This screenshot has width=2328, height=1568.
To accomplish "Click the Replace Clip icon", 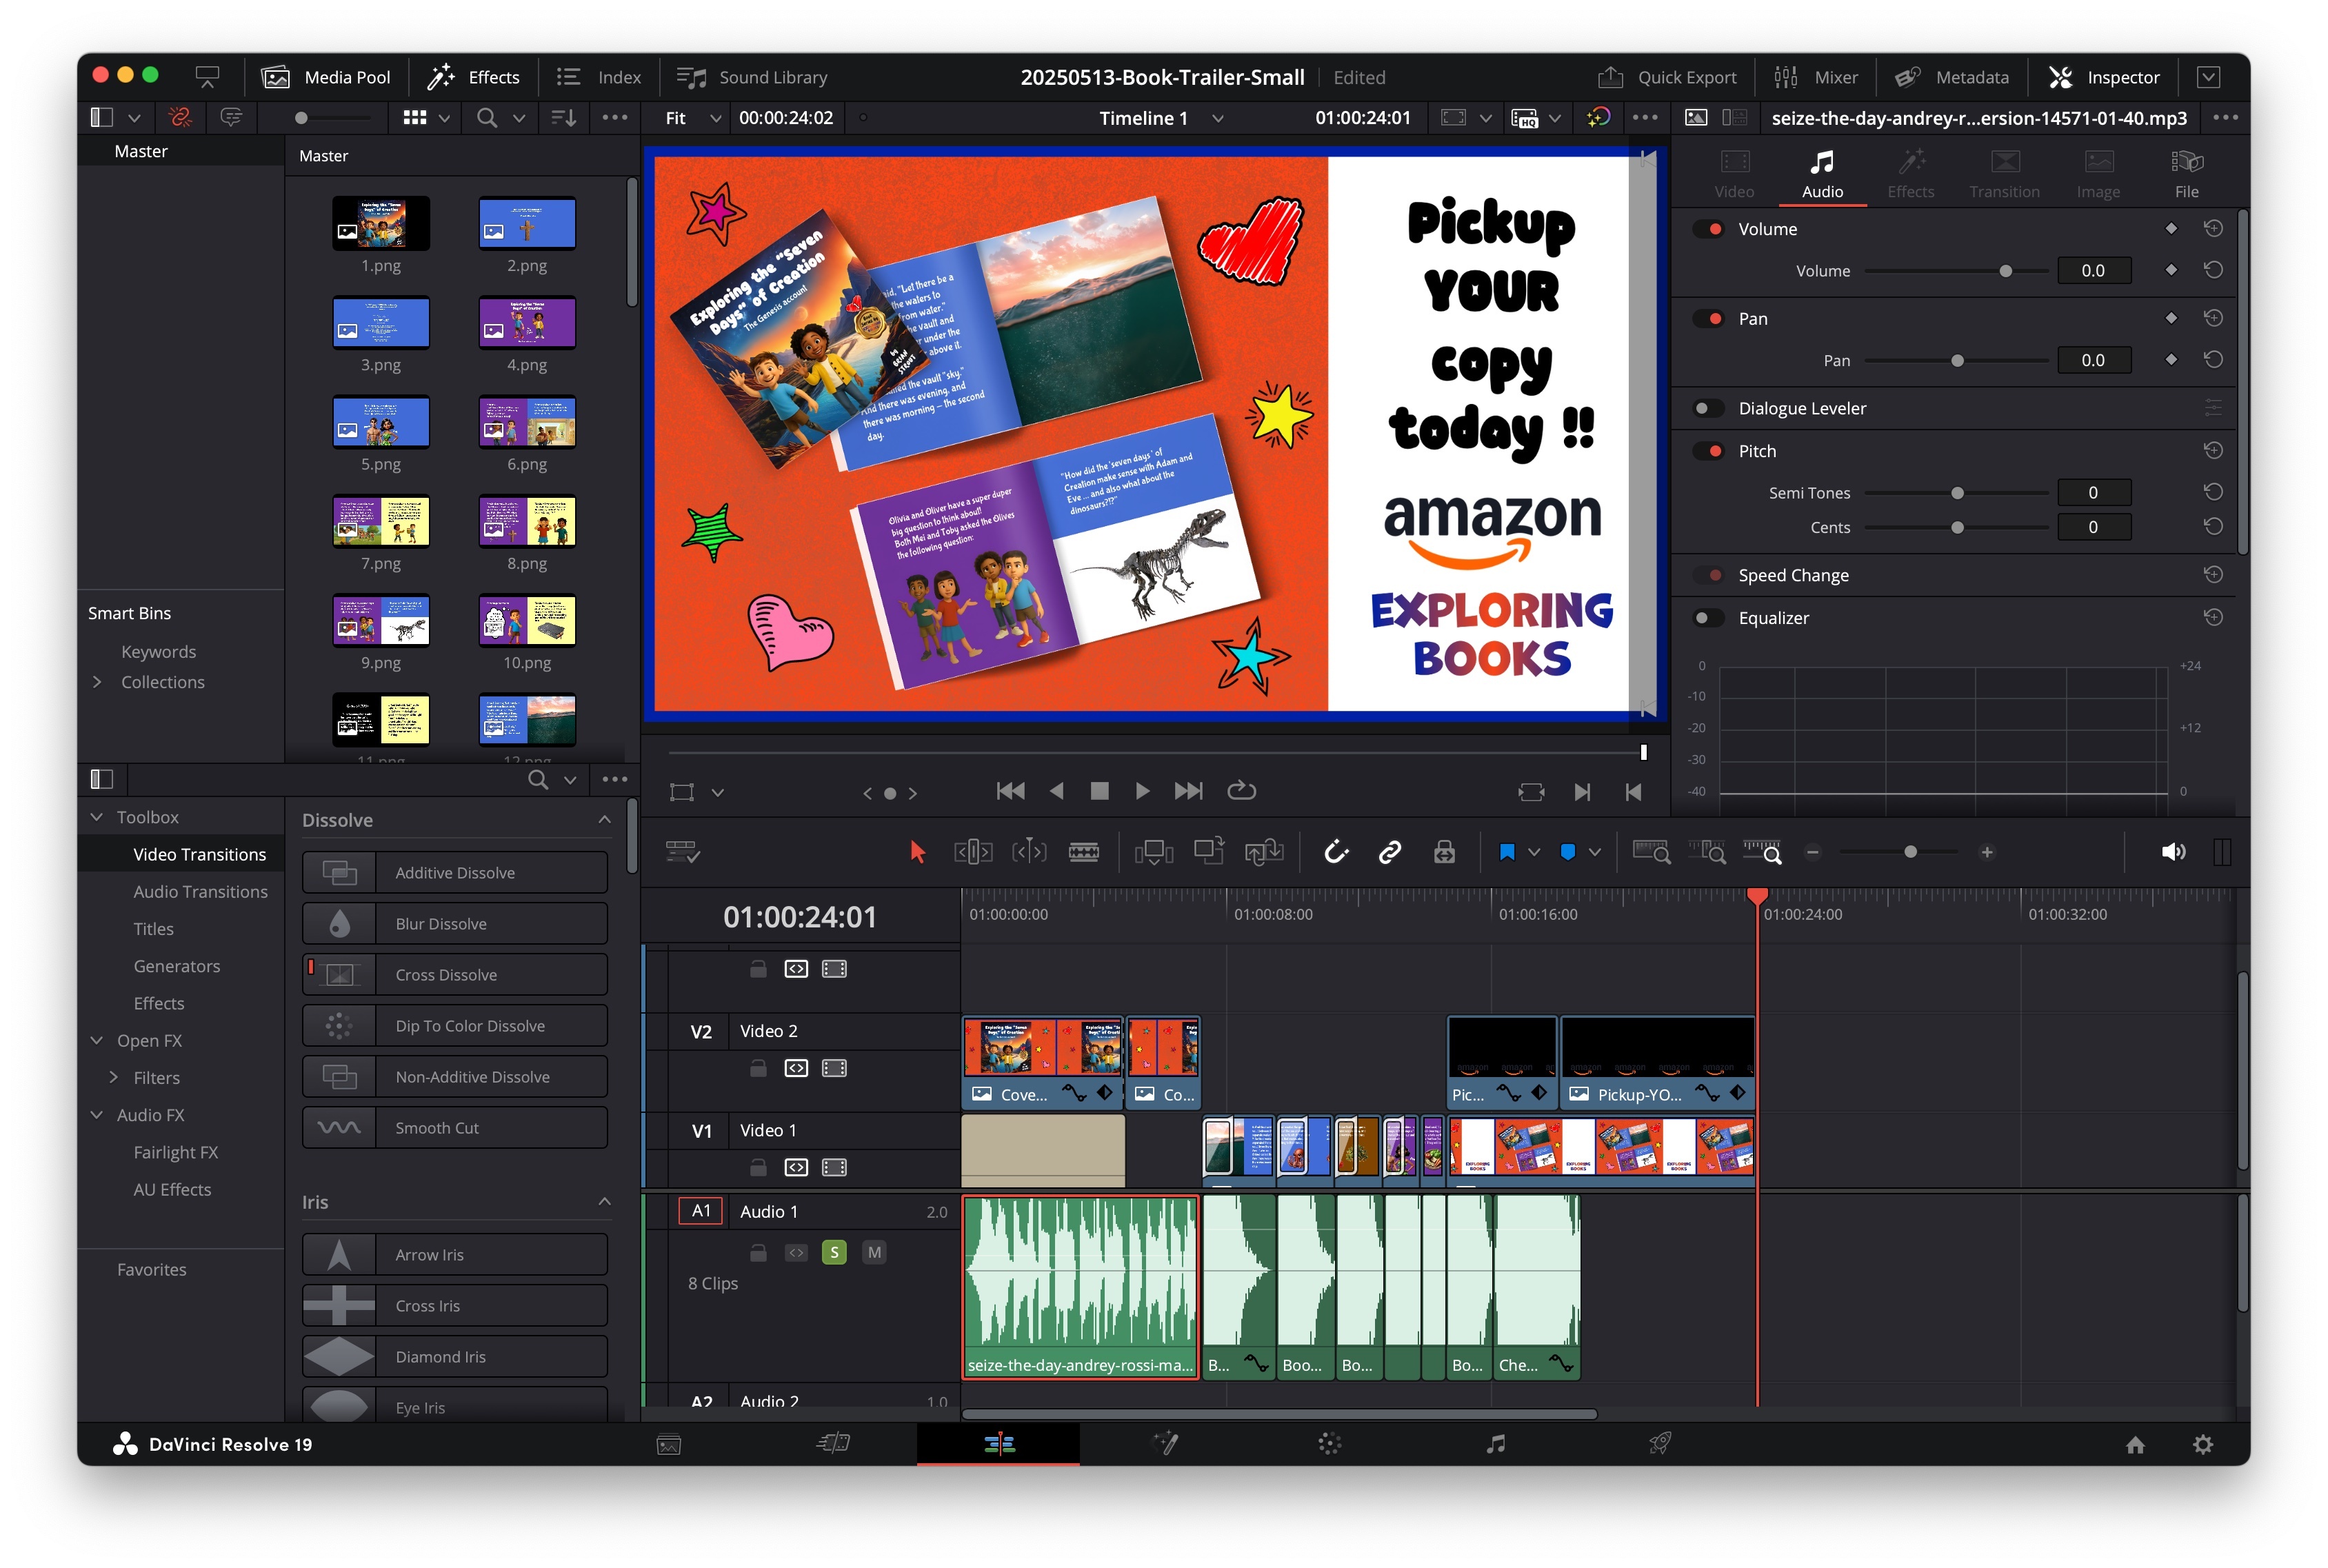I will pyautogui.click(x=1264, y=852).
